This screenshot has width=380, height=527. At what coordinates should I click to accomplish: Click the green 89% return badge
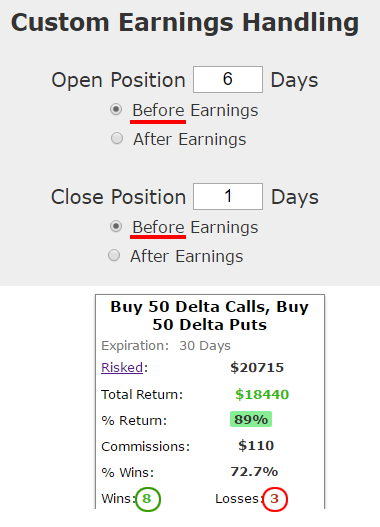(x=251, y=419)
